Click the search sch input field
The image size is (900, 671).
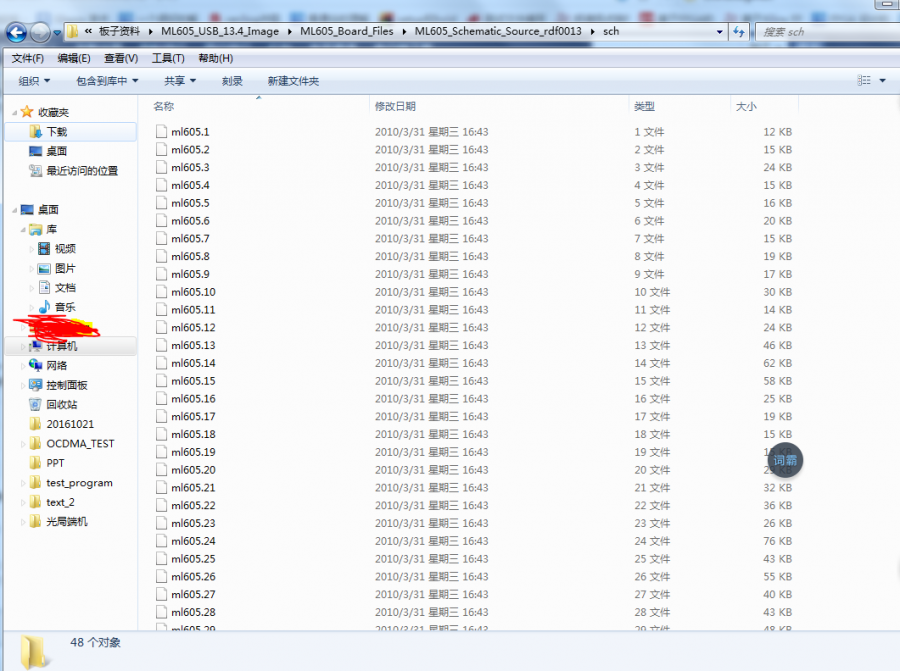[x=829, y=32]
